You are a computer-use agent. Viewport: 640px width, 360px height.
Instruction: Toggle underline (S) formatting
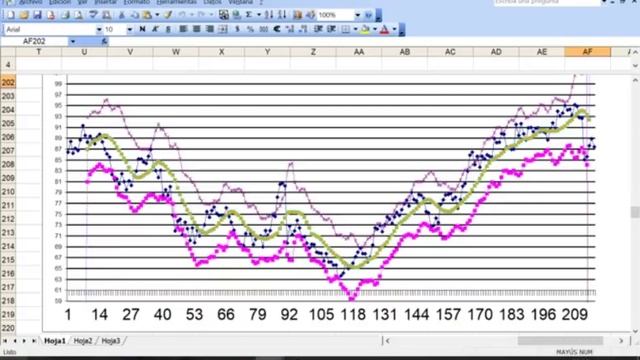[x=168, y=29]
